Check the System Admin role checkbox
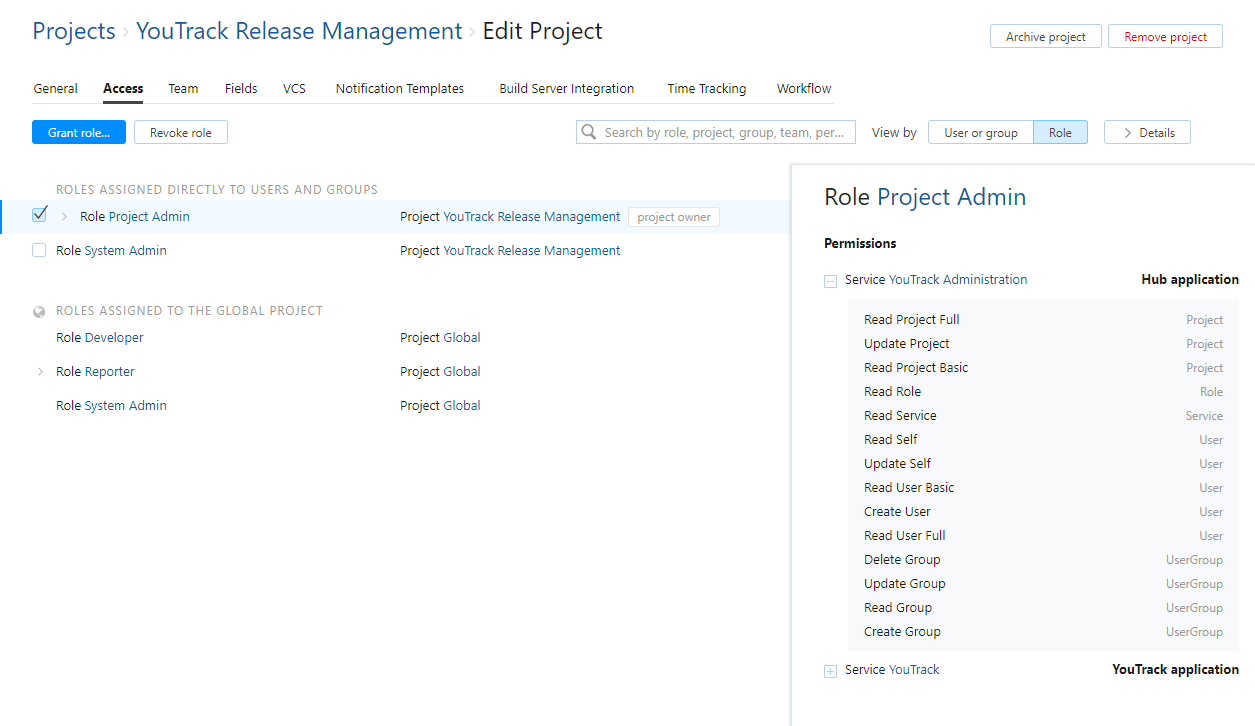Image resolution: width=1255 pixels, height=726 pixels. point(39,251)
